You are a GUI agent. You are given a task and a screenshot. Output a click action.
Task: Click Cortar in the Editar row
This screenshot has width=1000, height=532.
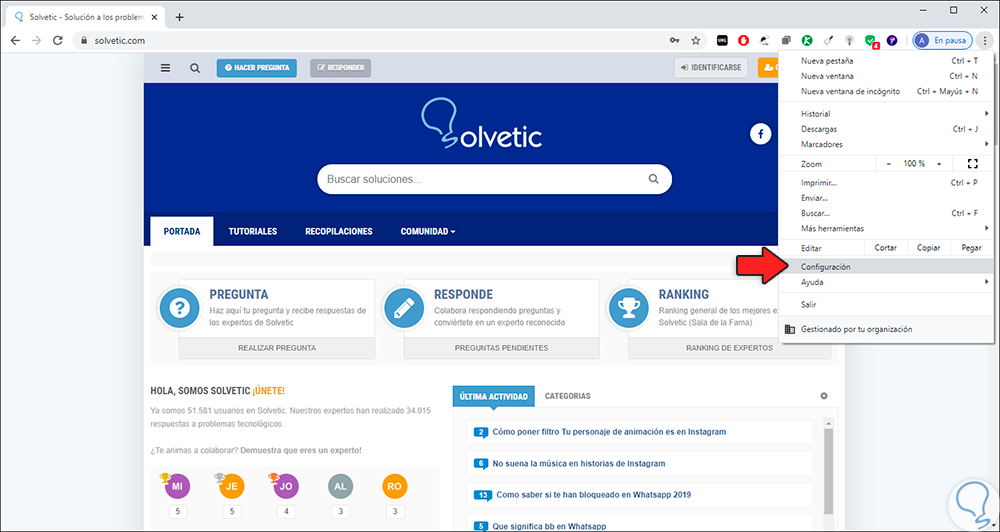(x=886, y=248)
